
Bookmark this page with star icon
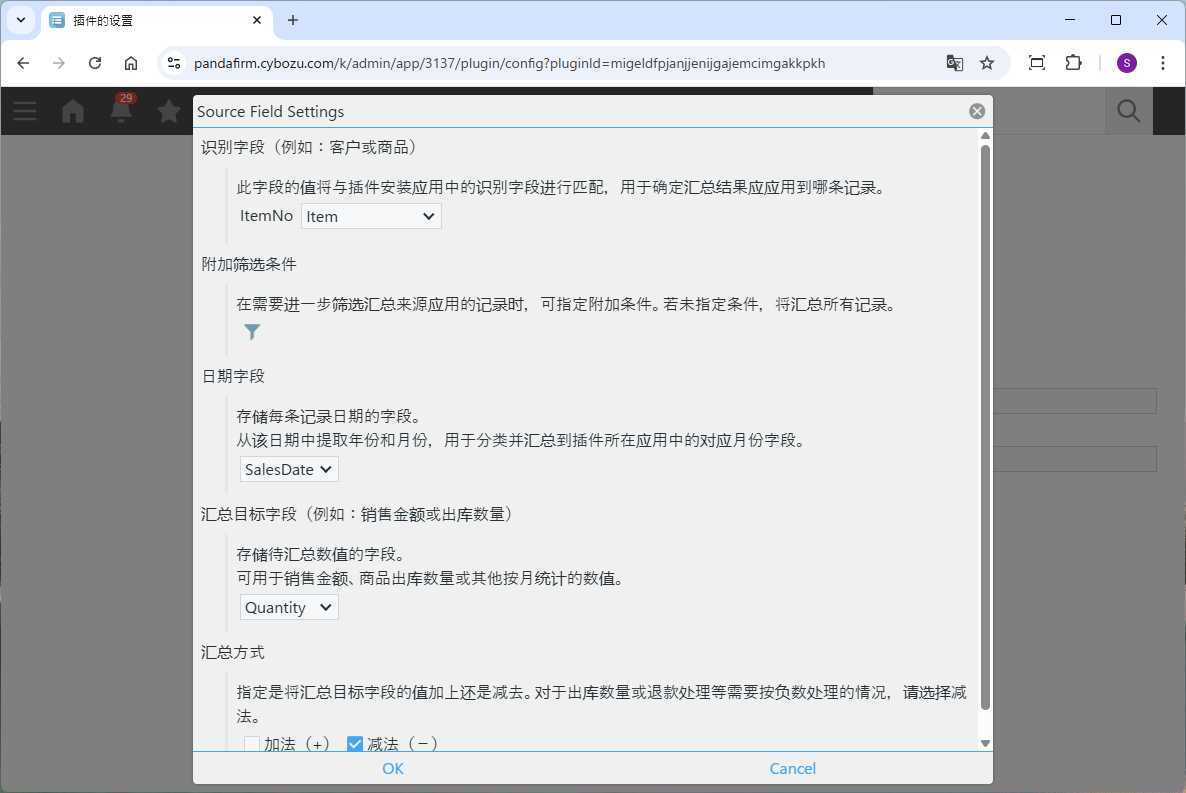click(x=987, y=63)
